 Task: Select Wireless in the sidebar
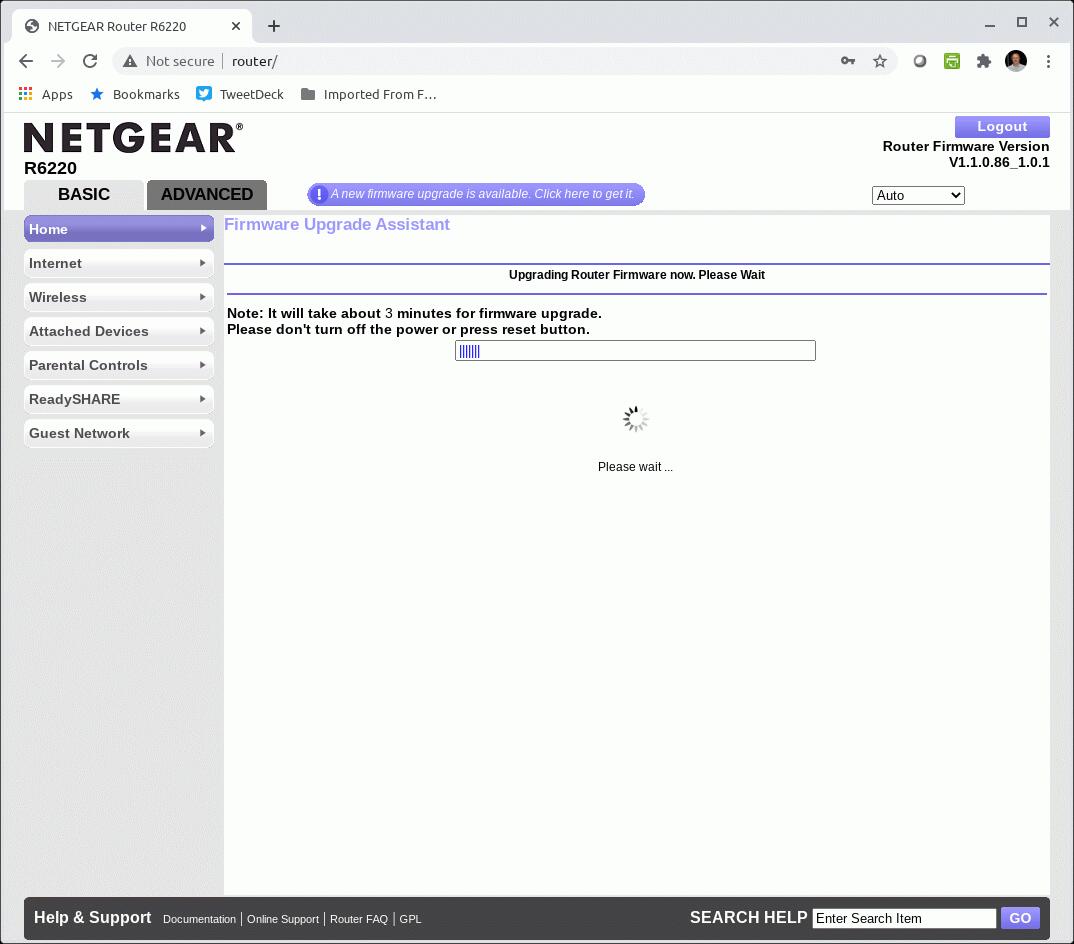pos(118,297)
